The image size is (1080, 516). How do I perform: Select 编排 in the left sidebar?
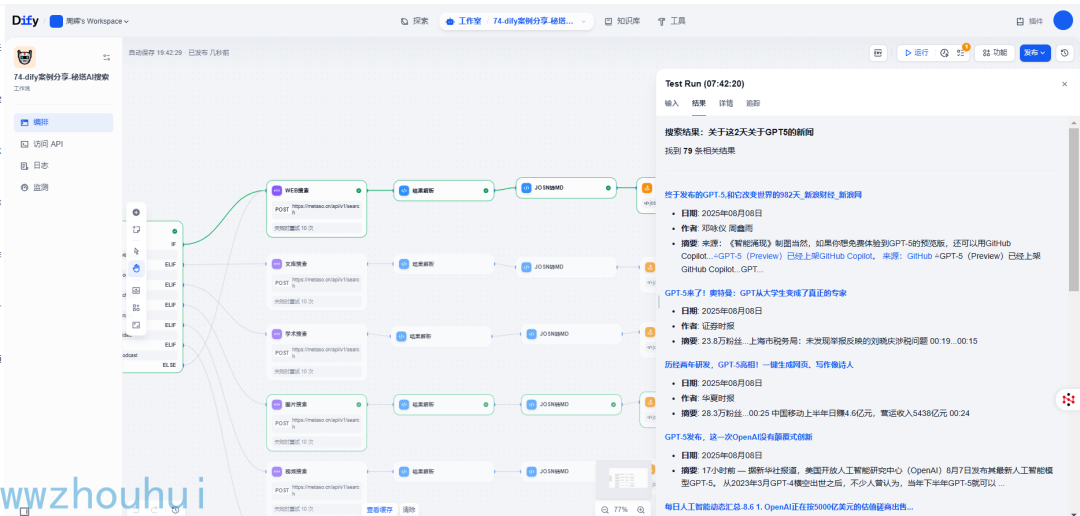click(x=63, y=123)
